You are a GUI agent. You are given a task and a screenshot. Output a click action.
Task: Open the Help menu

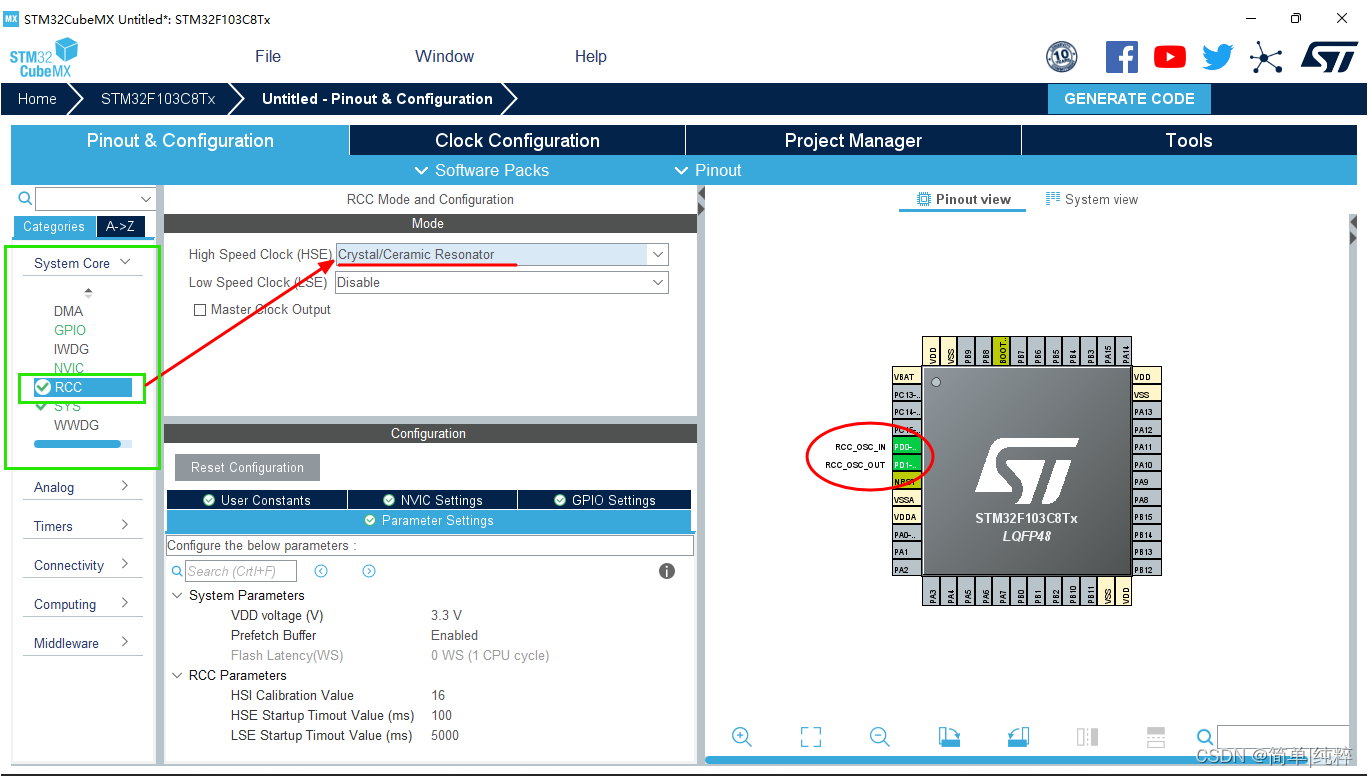pyautogui.click(x=591, y=56)
